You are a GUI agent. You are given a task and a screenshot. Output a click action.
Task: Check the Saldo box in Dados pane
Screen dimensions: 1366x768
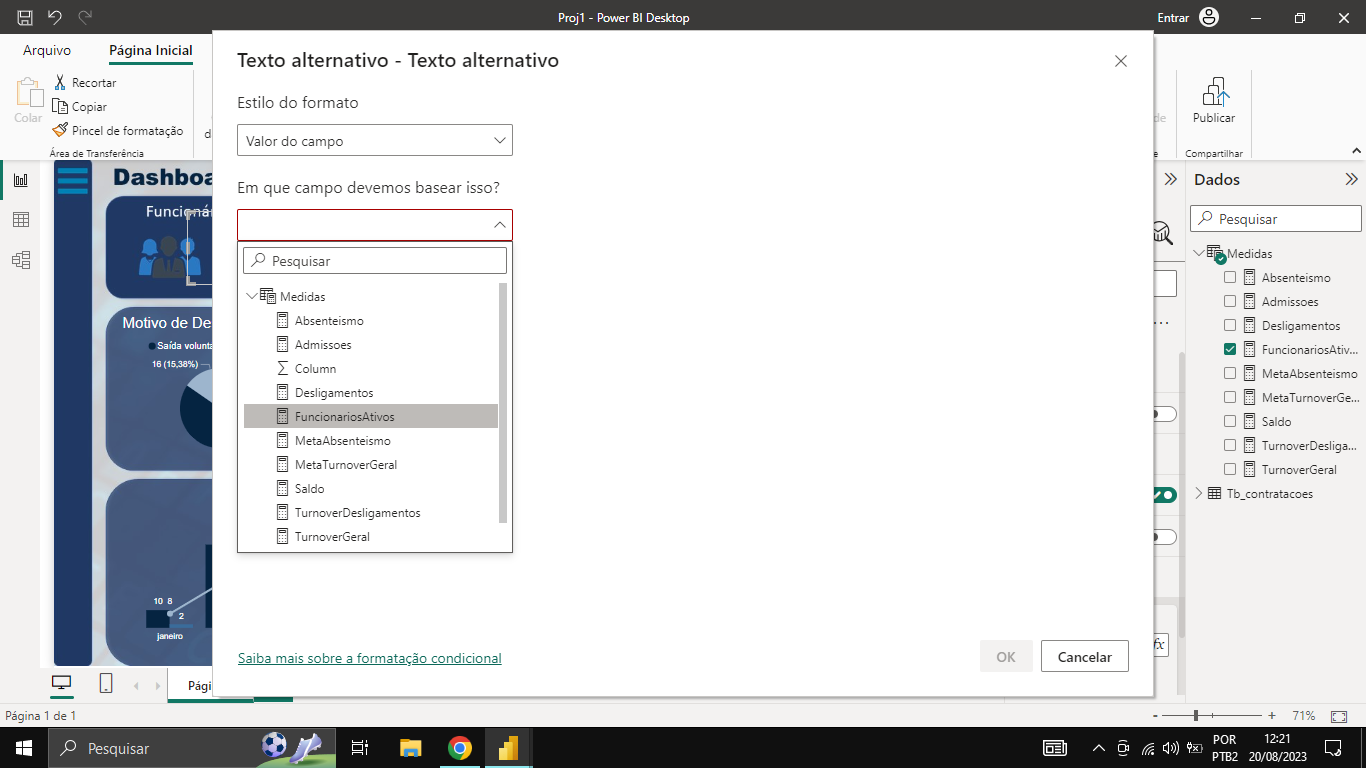coord(1230,422)
